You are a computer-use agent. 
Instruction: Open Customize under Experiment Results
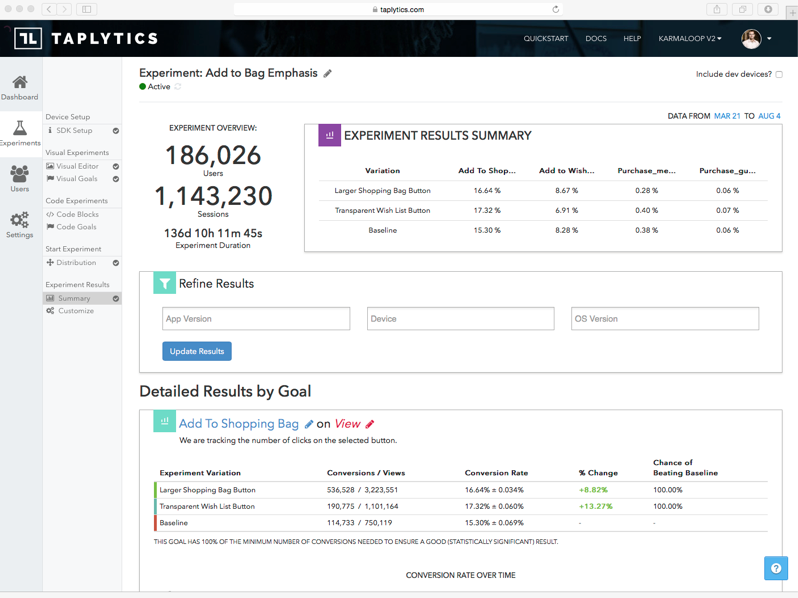[x=75, y=311]
